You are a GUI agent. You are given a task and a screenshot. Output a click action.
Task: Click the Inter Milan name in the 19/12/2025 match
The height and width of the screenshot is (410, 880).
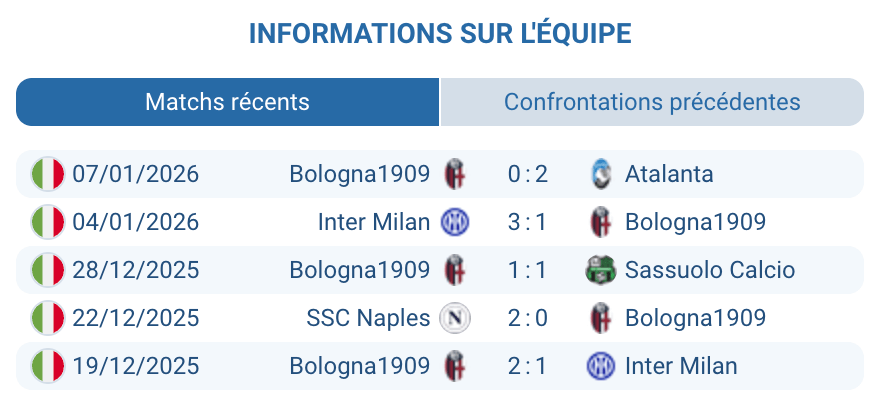click(680, 366)
